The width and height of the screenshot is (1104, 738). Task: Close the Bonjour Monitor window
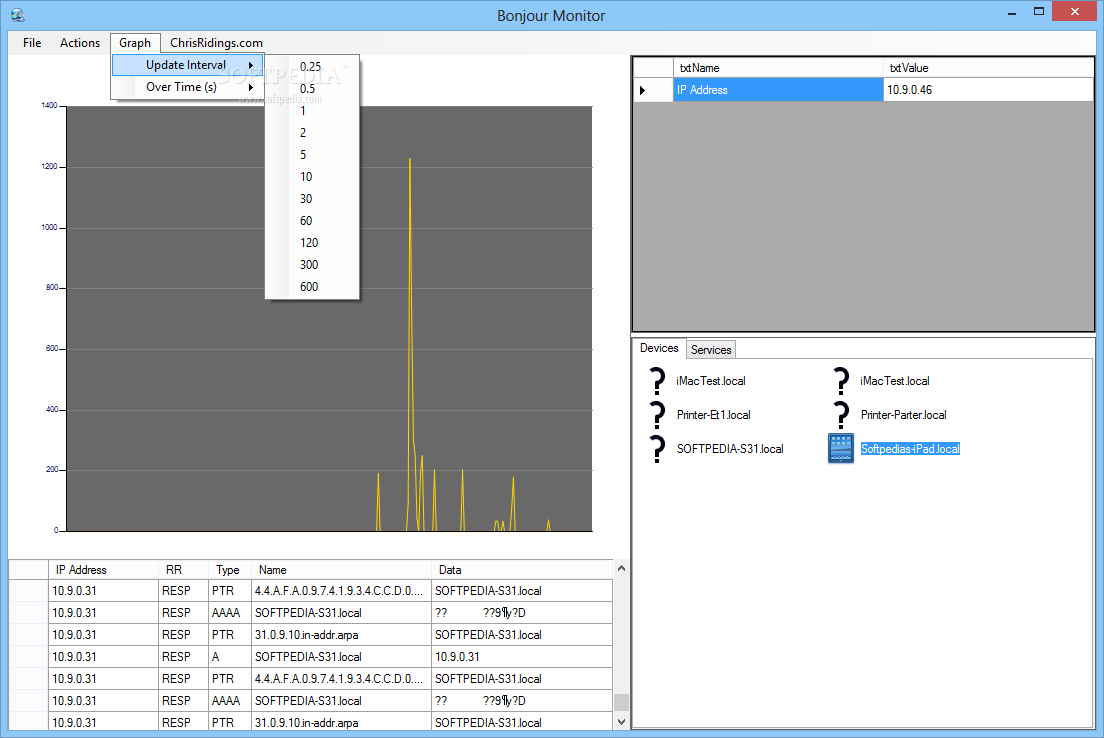(1075, 11)
